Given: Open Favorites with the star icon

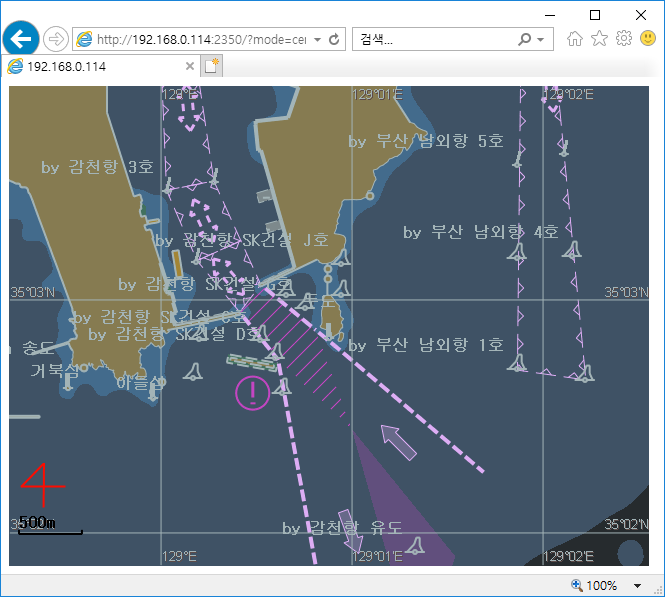Looking at the screenshot, I should 599,39.
